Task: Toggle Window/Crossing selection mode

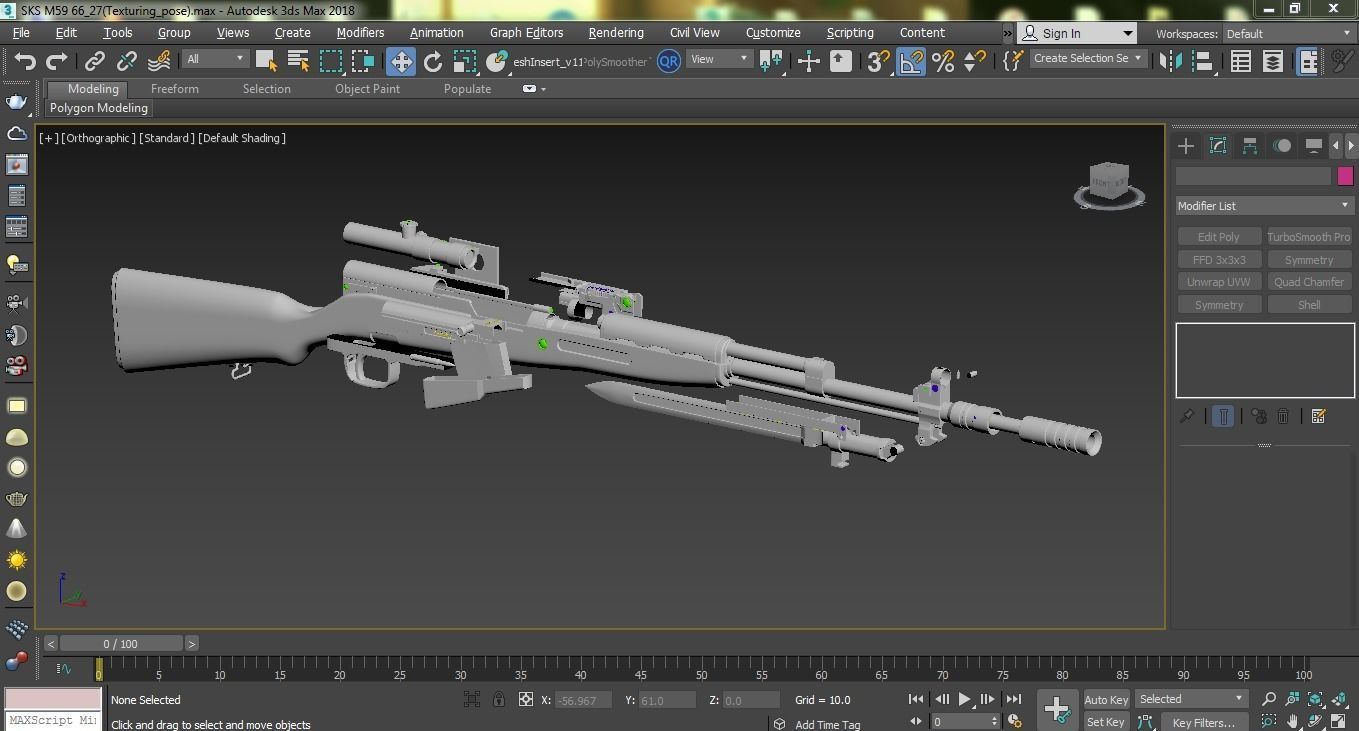Action: 363,61
